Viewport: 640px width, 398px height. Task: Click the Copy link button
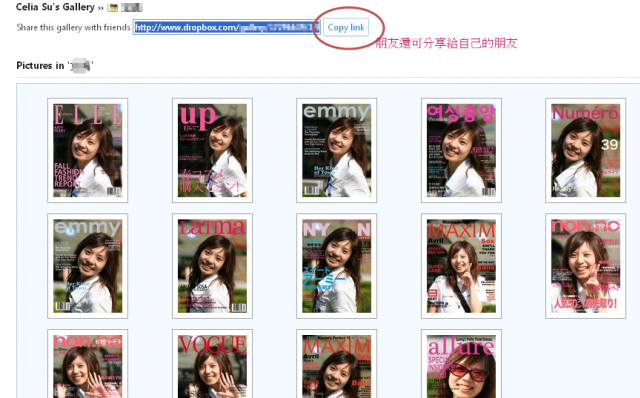click(346, 27)
